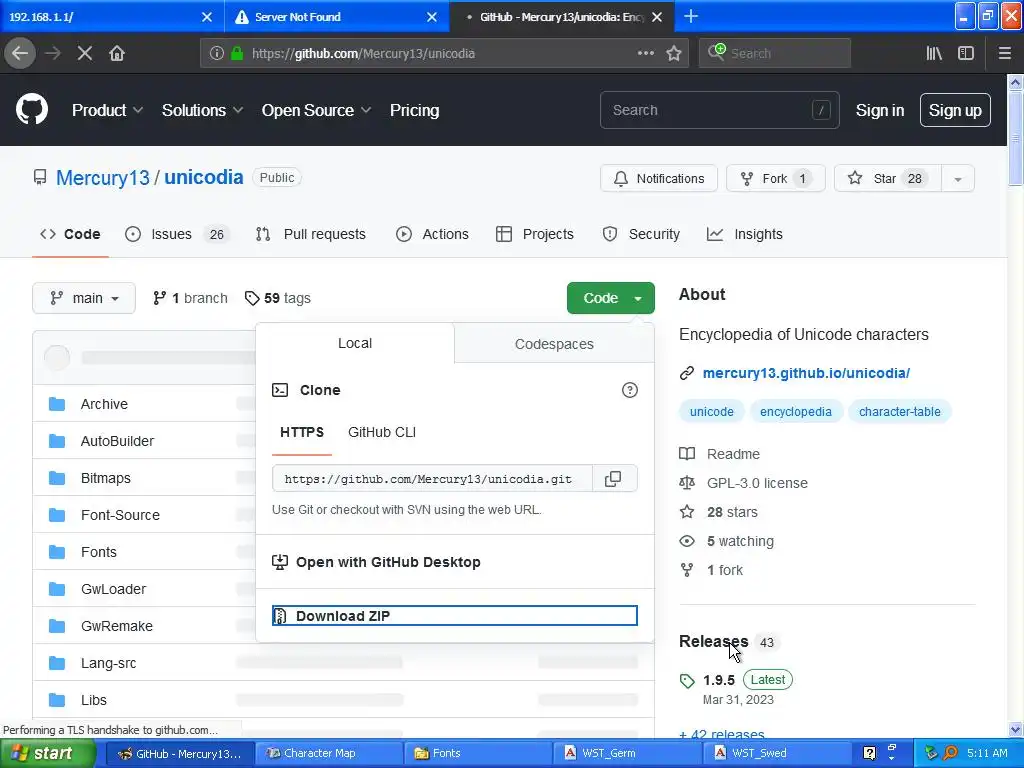Image resolution: width=1024 pixels, height=768 pixels.
Task: Select the Local tab in clone popup
Action: (x=355, y=344)
